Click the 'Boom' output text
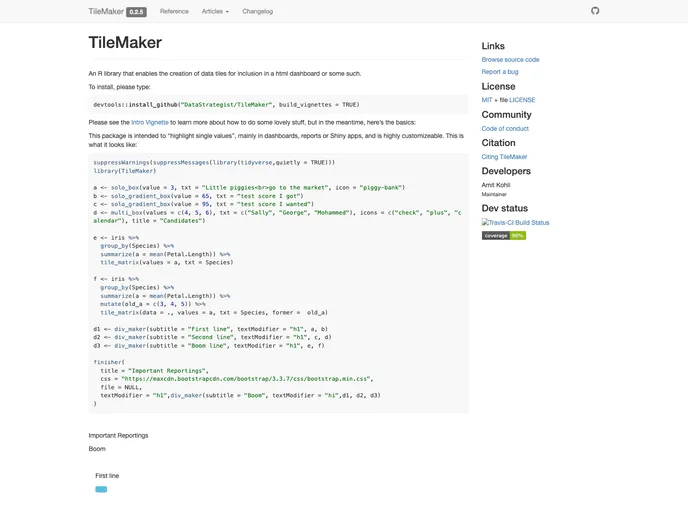688x512 pixels. pos(97,449)
